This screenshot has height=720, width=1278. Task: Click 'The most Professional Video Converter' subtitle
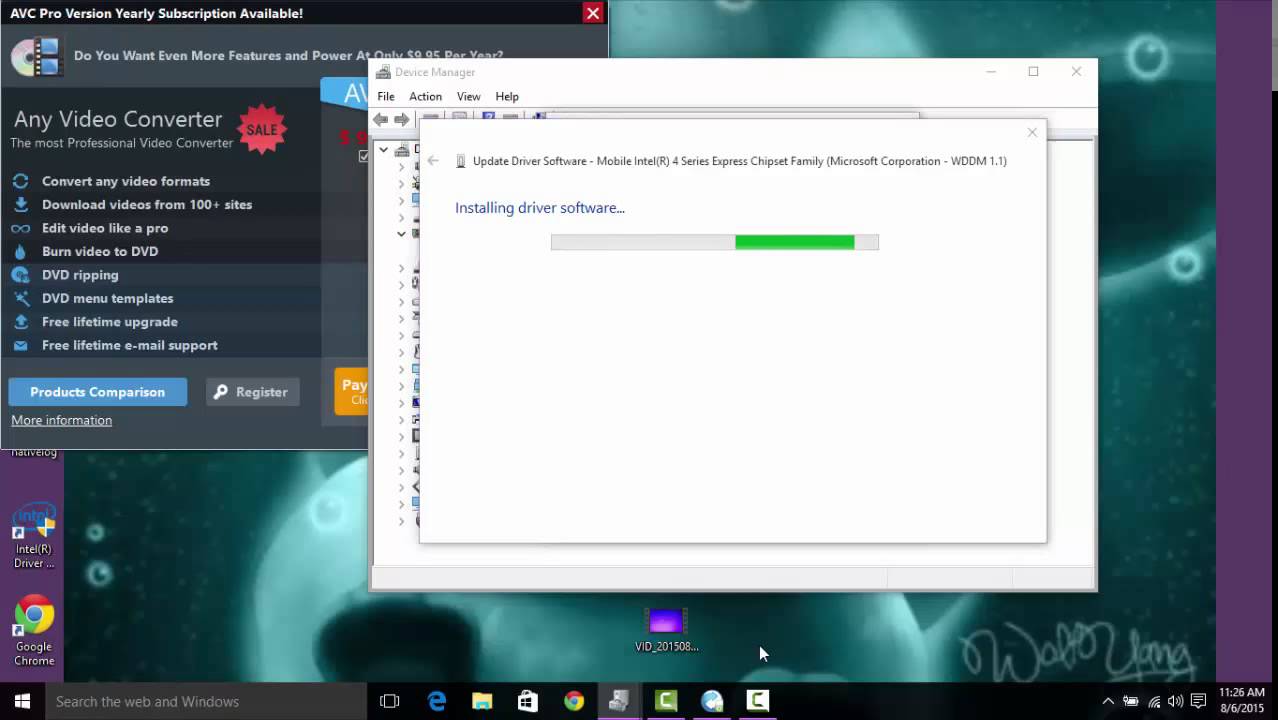pos(122,143)
